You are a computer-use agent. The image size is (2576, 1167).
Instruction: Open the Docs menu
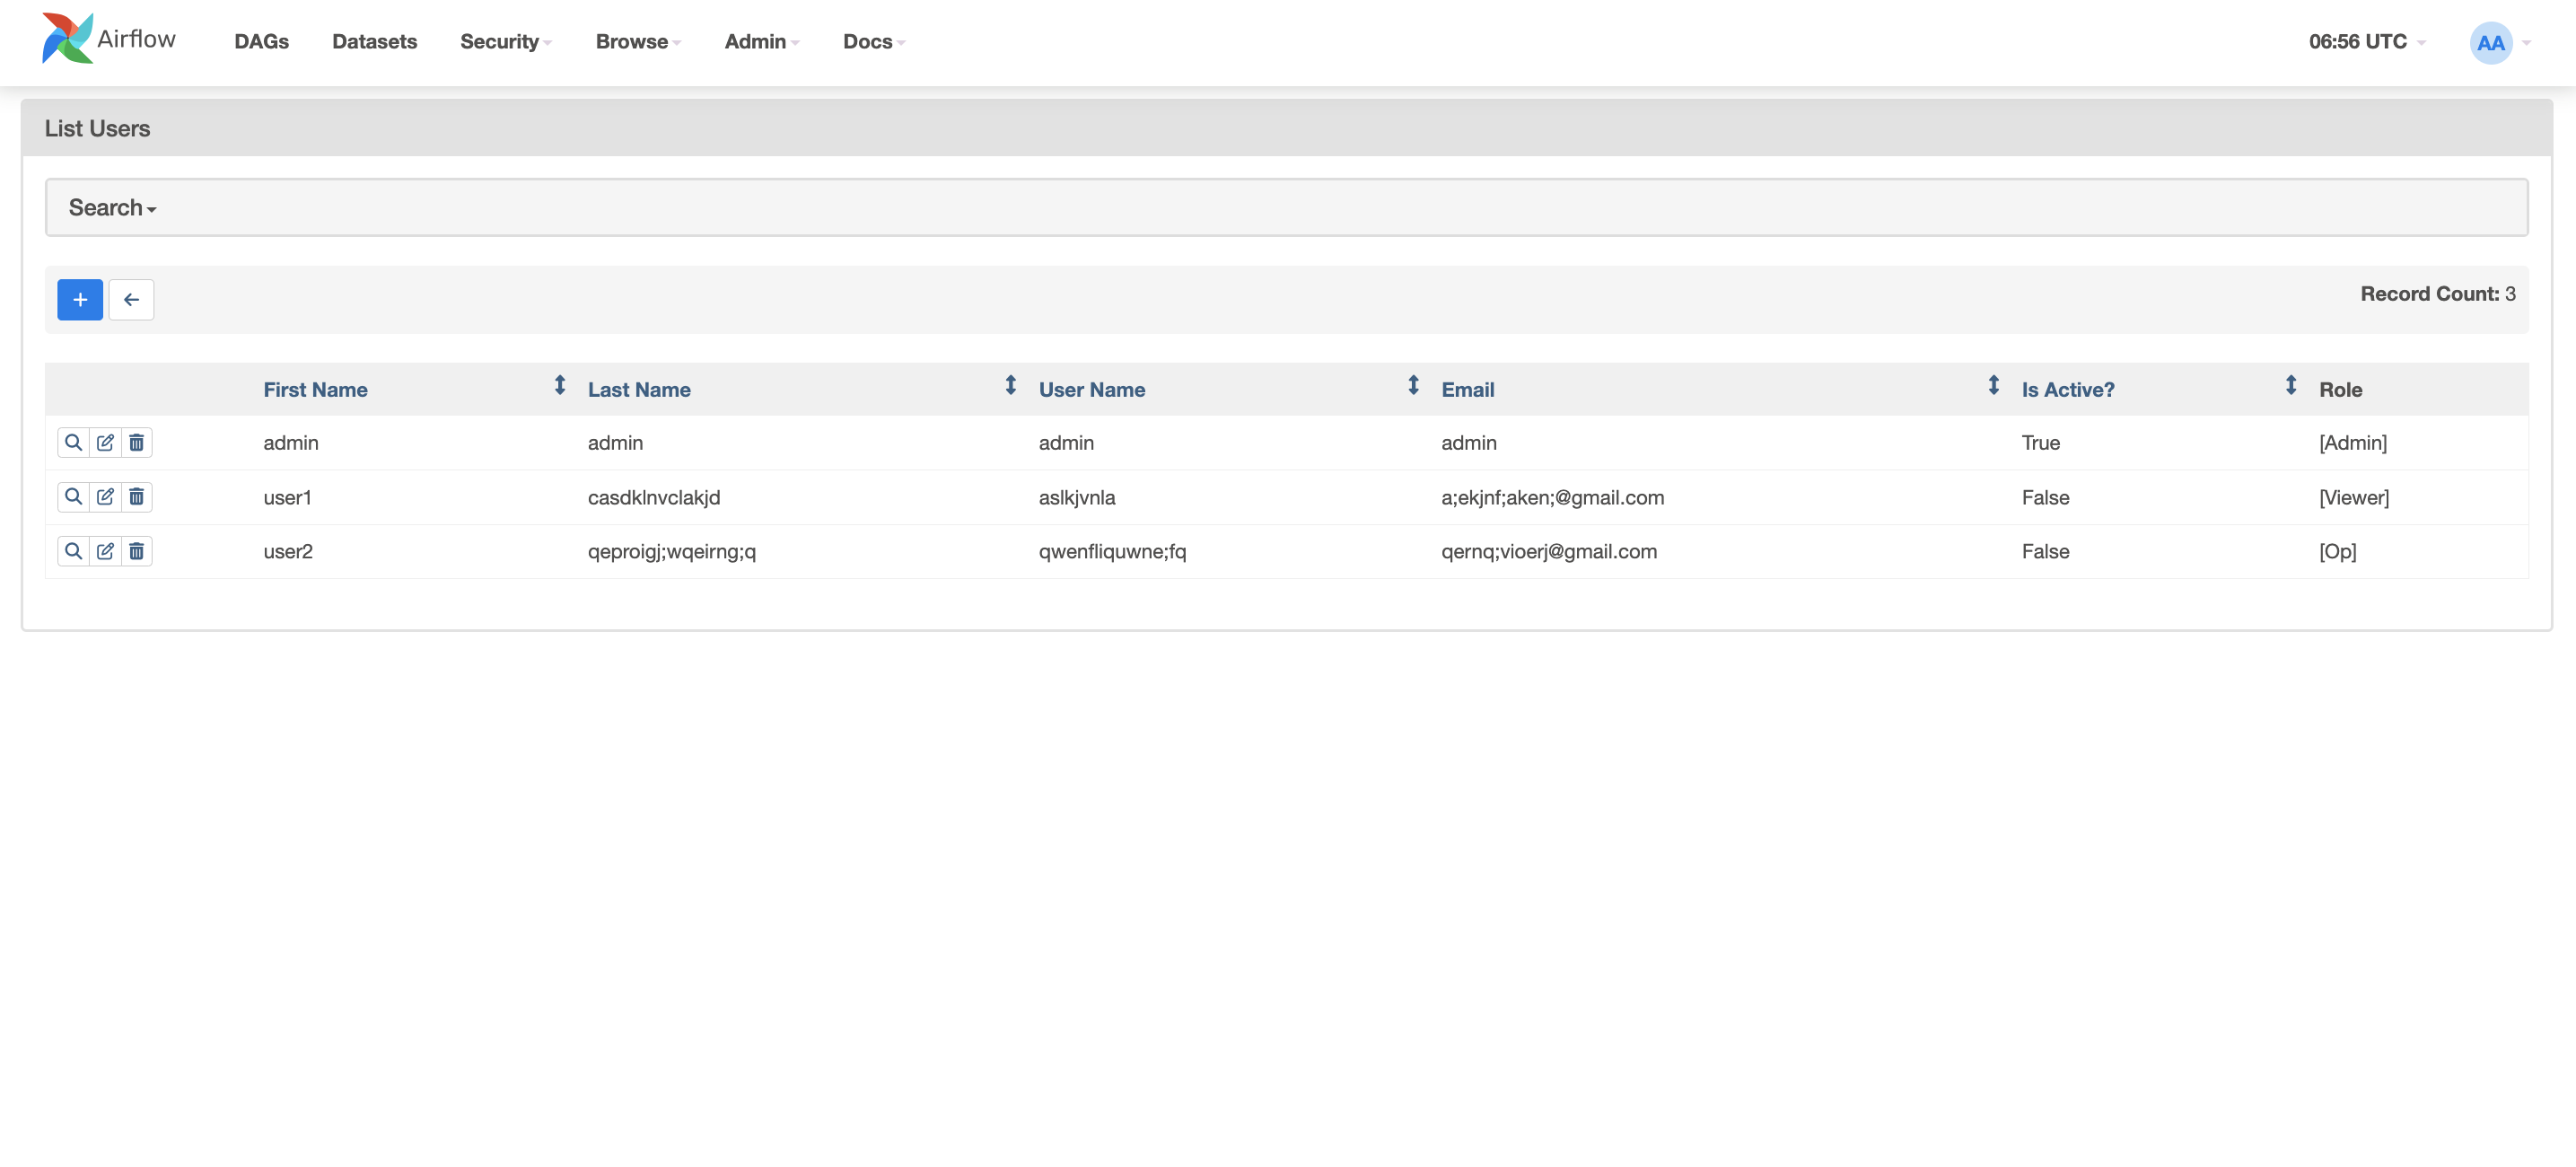pos(871,42)
